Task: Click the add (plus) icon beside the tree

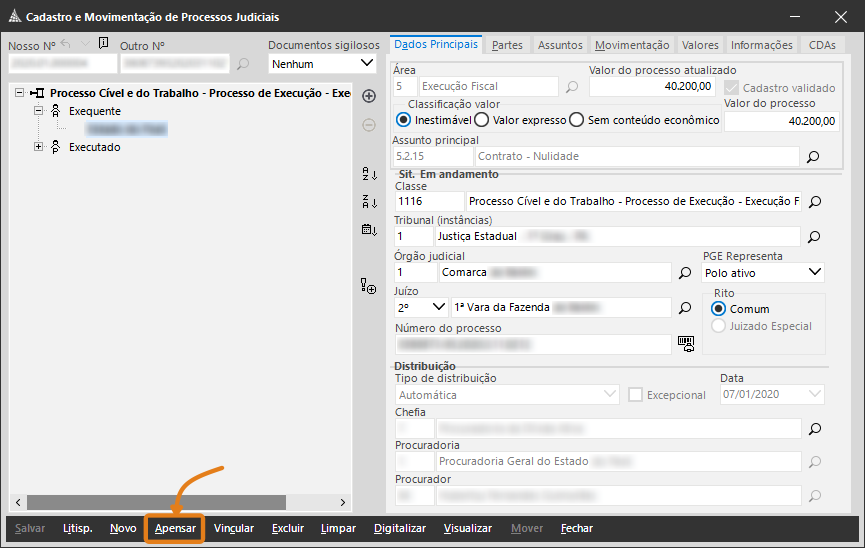Action: click(x=368, y=96)
